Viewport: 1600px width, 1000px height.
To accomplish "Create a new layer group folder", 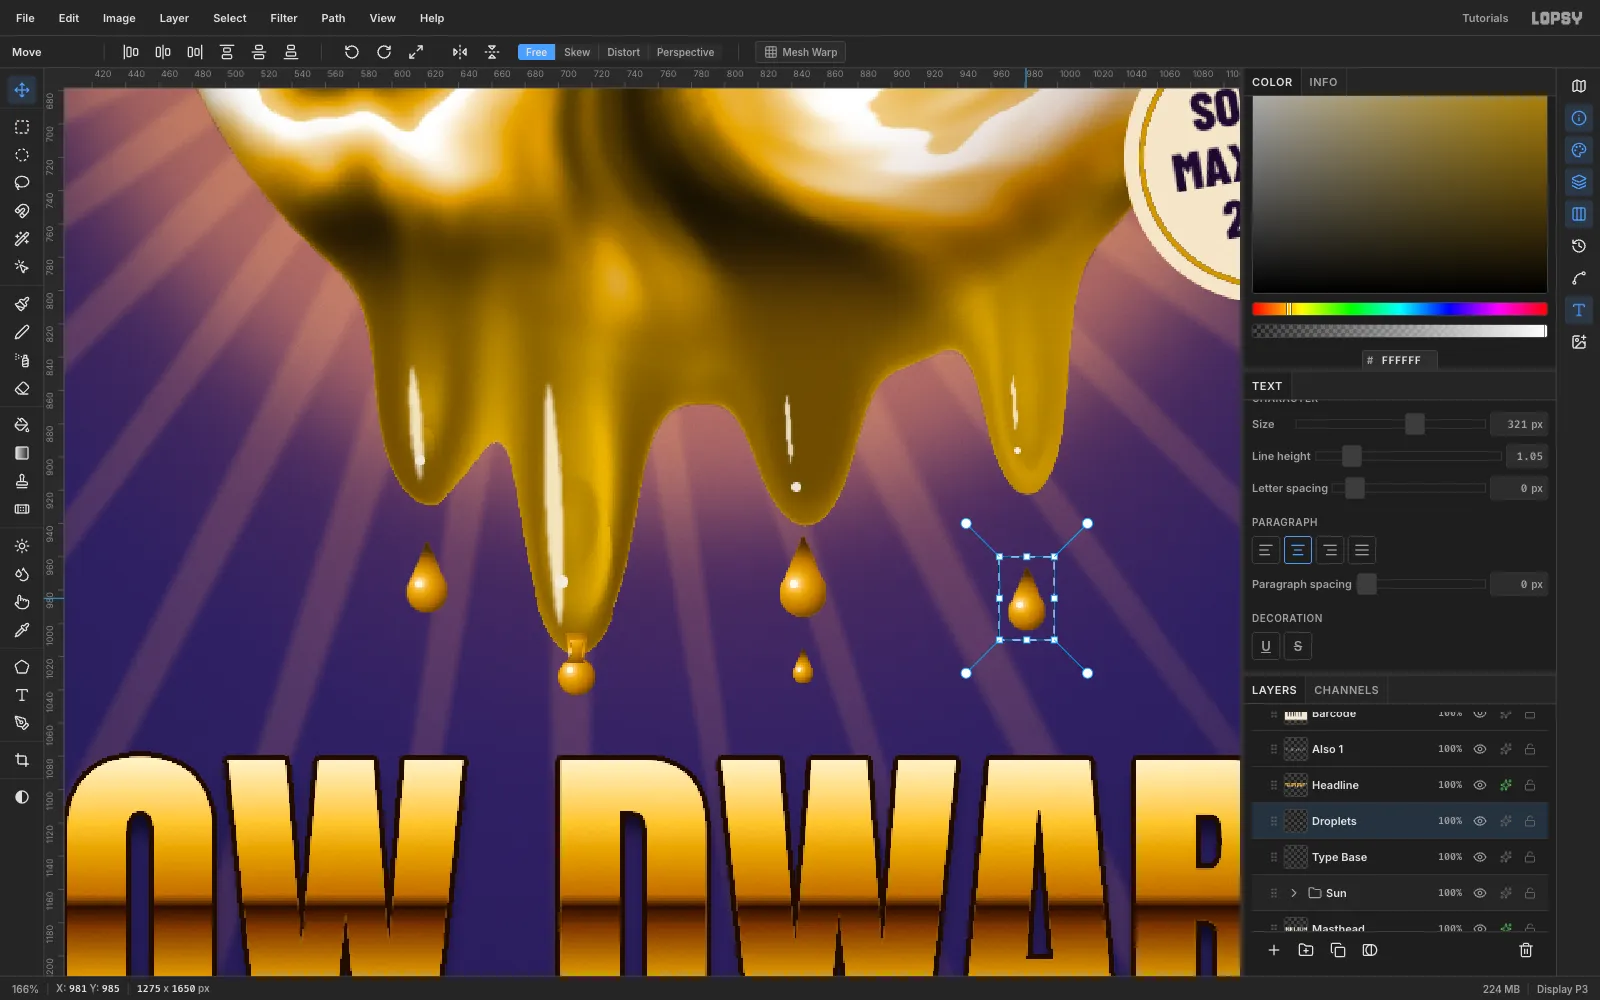I will (1306, 950).
